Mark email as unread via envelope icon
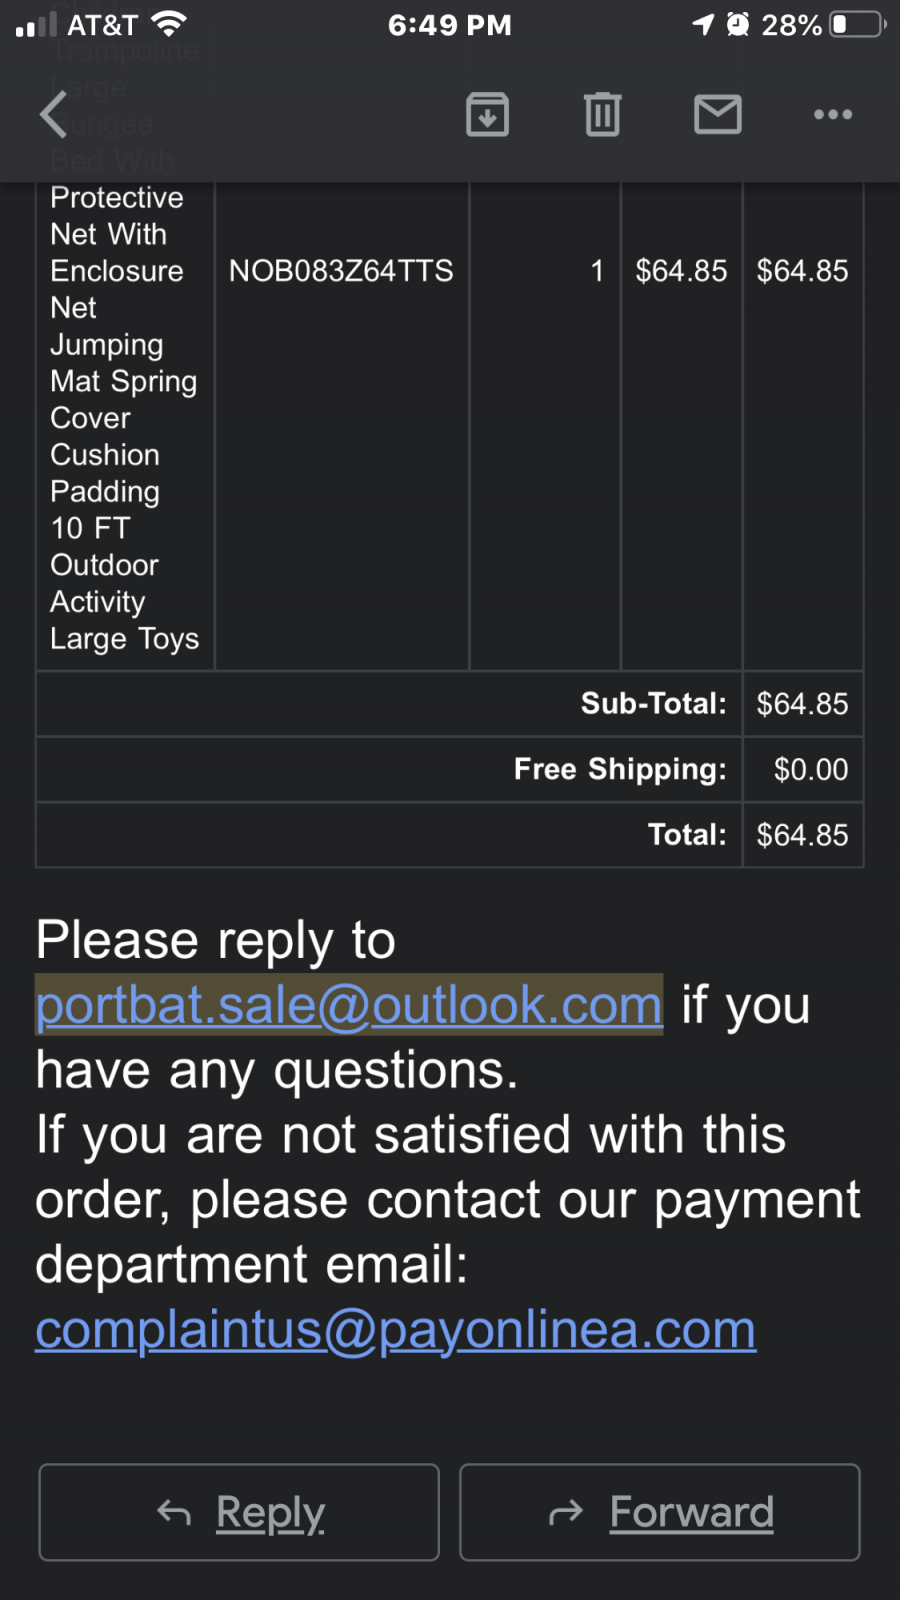This screenshot has height=1600, width=900. pyautogui.click(x=718, y=114)
